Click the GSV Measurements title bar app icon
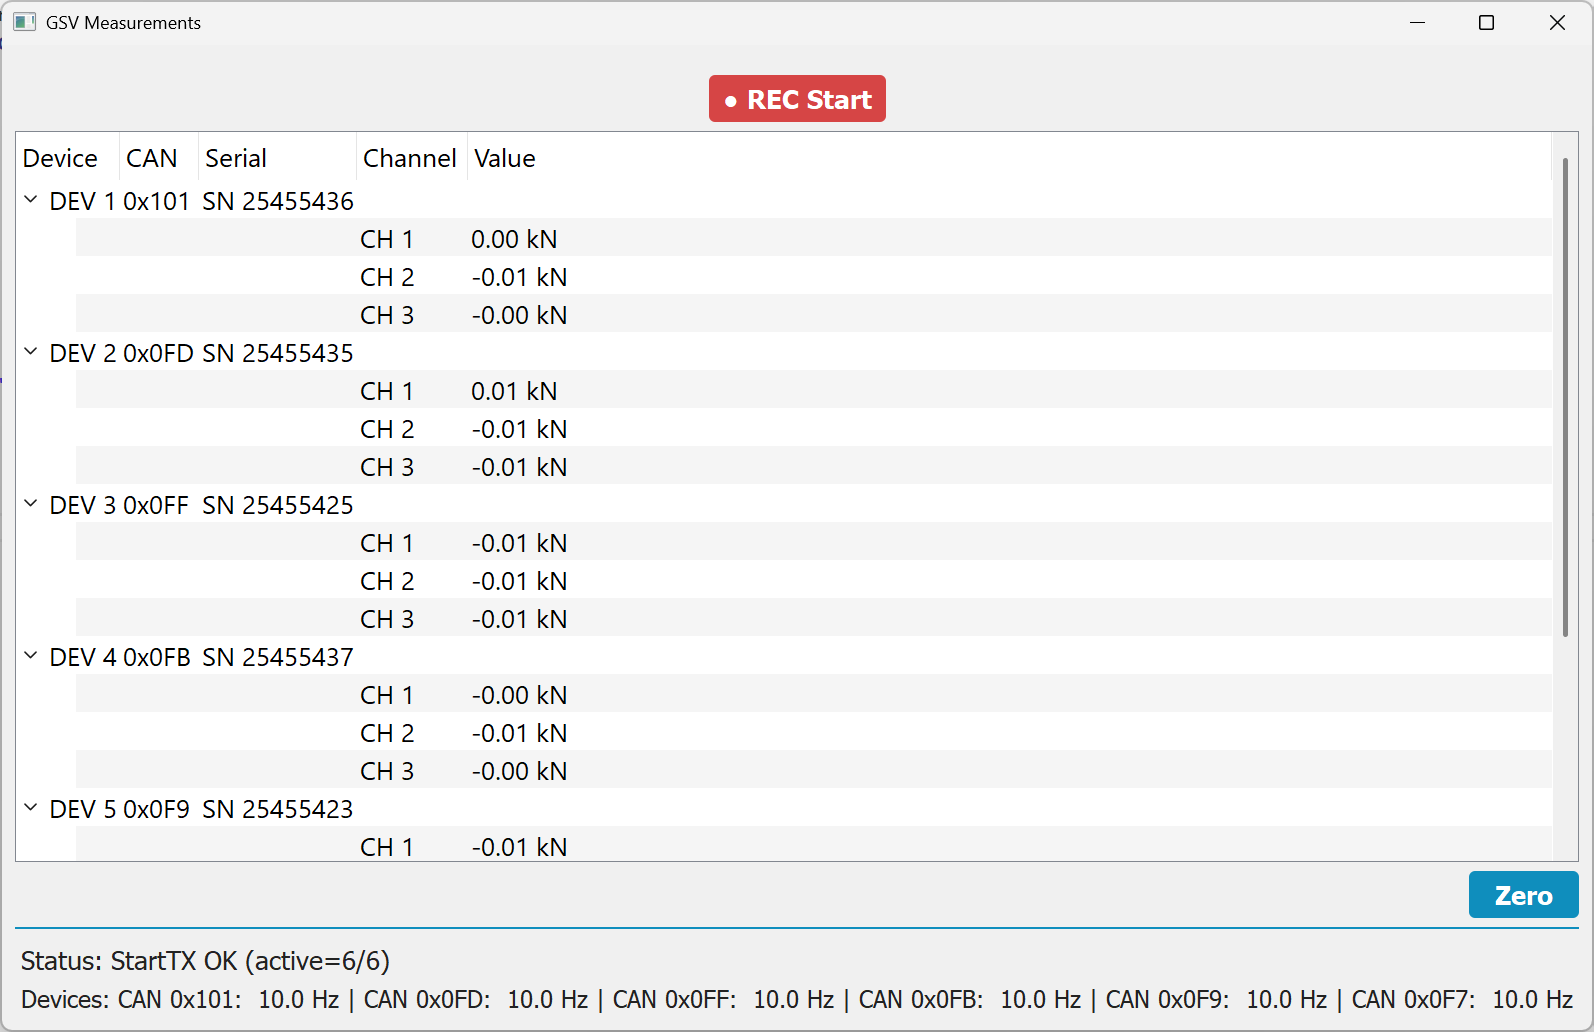The image size is (1594, 1032). coord(25,22)
